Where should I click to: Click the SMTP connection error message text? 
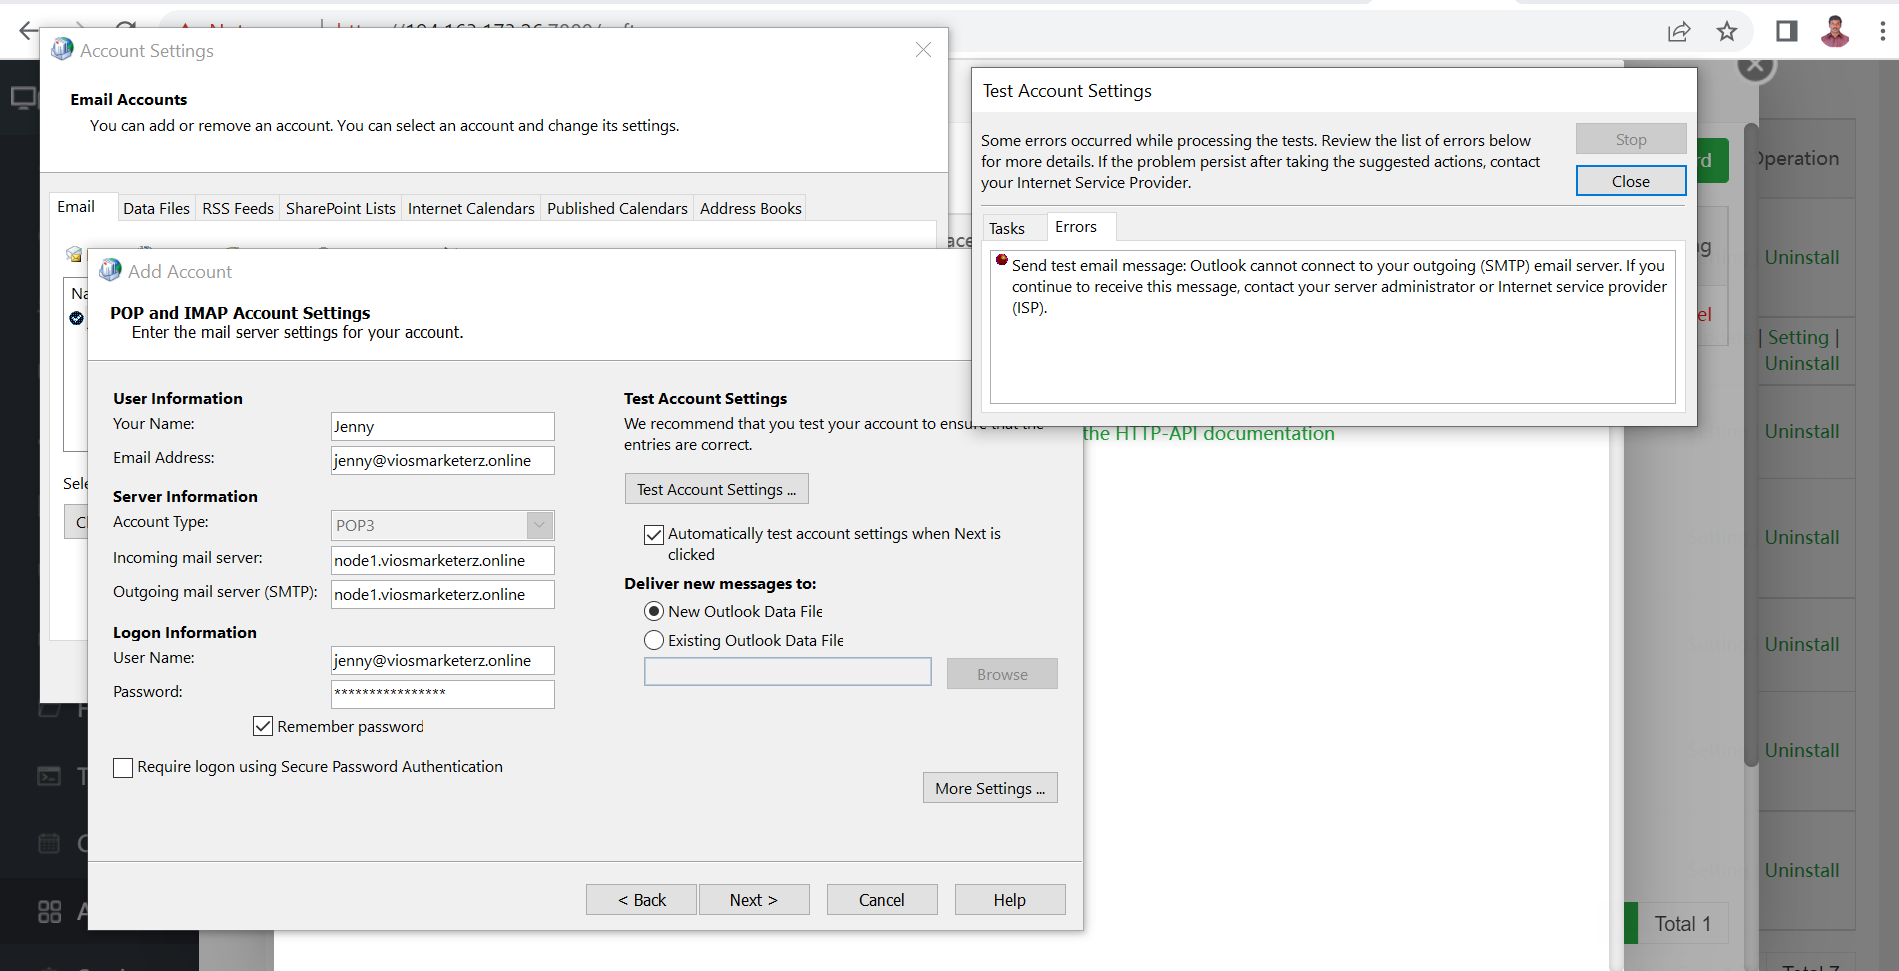pos(1339,287)
